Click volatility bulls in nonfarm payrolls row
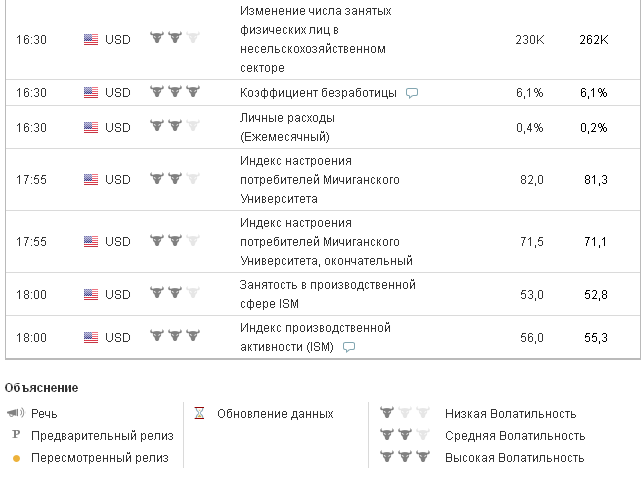 [174, 39]
